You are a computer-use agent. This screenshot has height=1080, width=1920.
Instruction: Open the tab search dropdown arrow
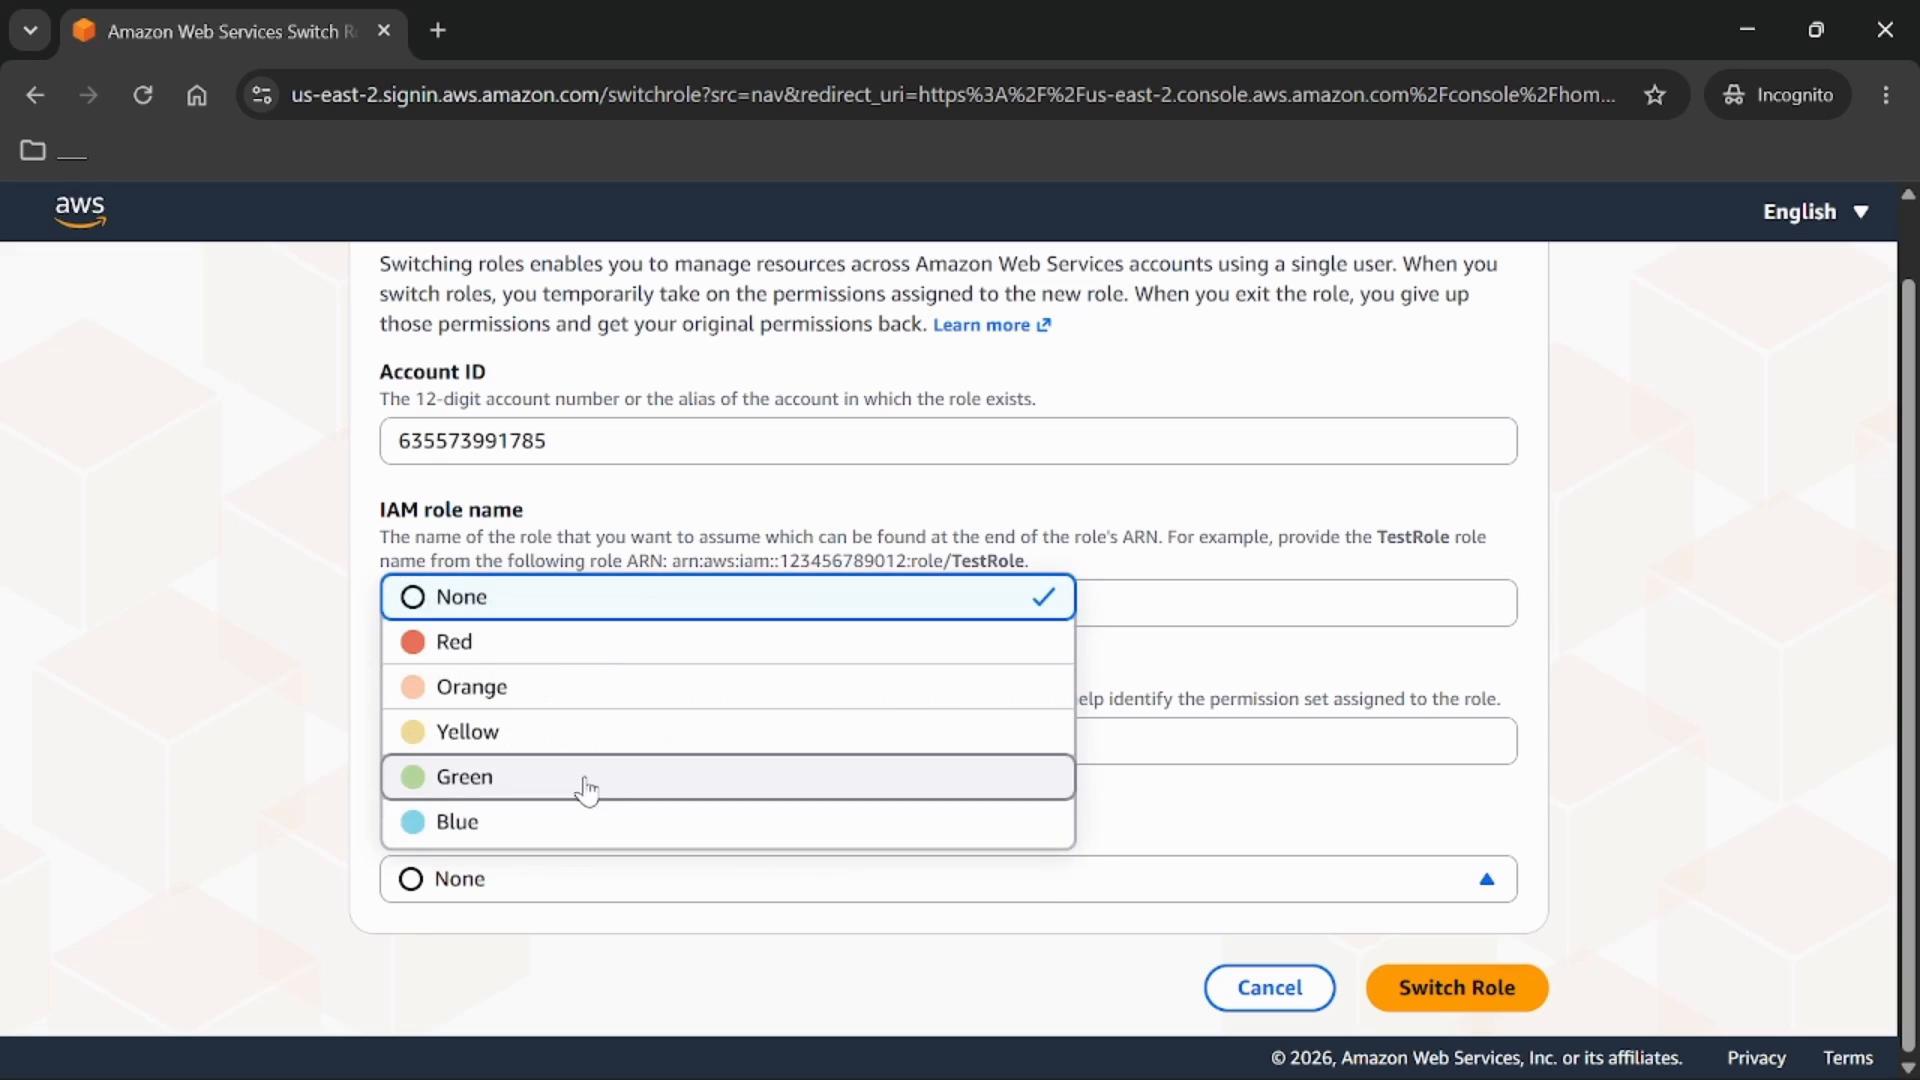click(x=30, y=30)
